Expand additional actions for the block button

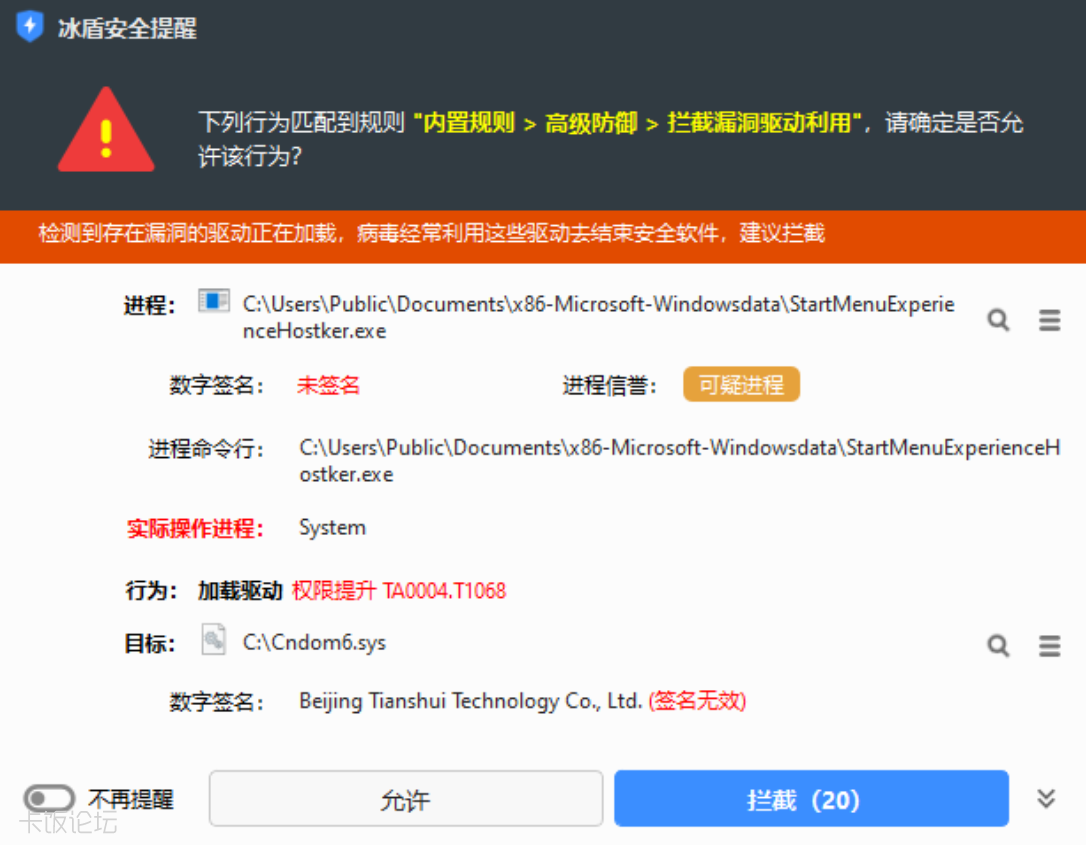pyautogui.click(x=1046, y=799)
